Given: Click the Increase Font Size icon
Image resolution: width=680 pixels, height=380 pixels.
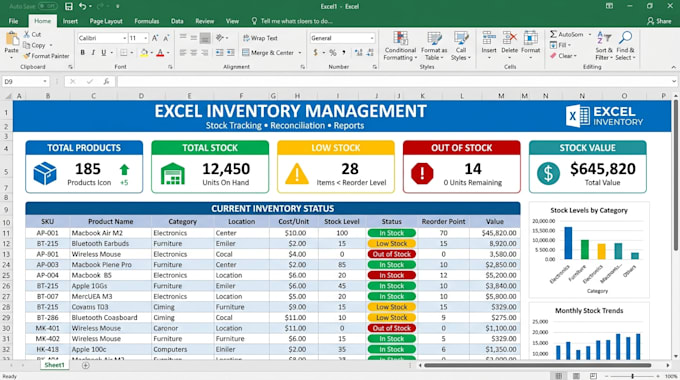Looking at the screenshot, I should coord(155,38).
